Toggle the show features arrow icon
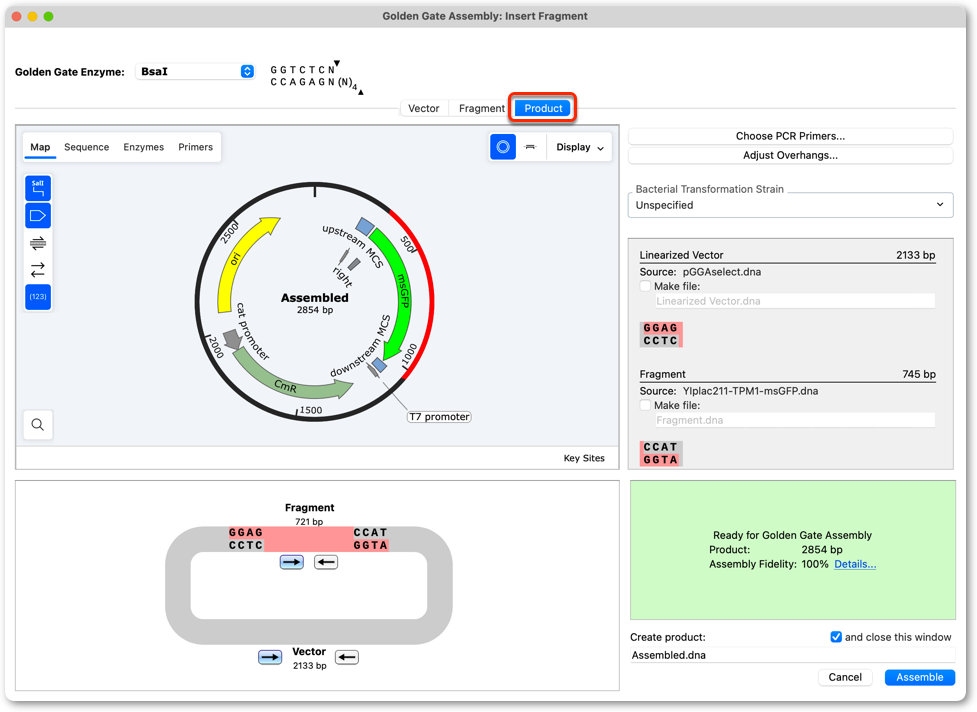This screenshot has height=712, width=977. tap(38, 216)
